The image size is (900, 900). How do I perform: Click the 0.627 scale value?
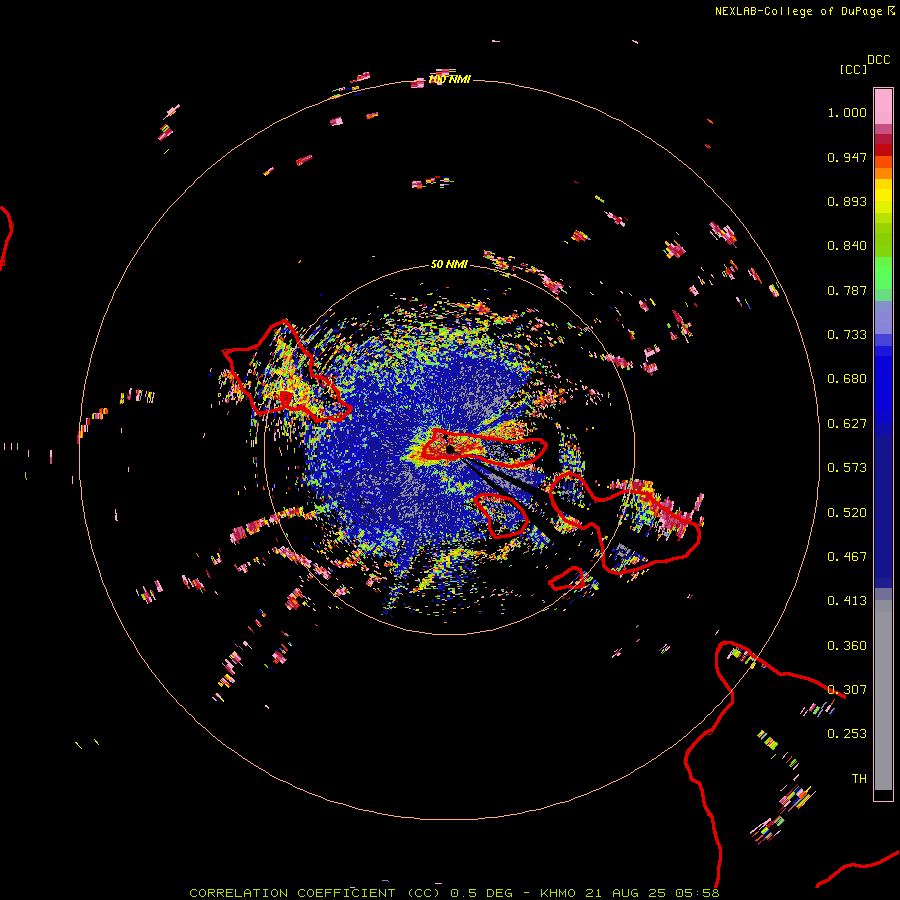click(x=847, y=424)
